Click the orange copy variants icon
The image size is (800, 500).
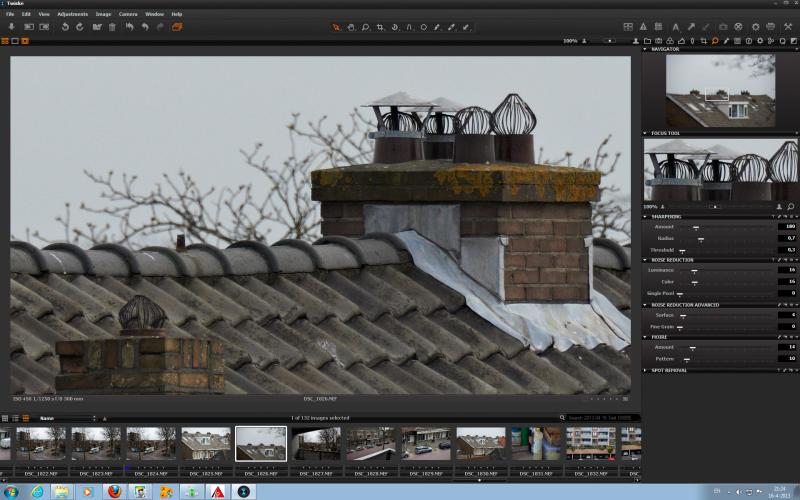click(177, 27)
